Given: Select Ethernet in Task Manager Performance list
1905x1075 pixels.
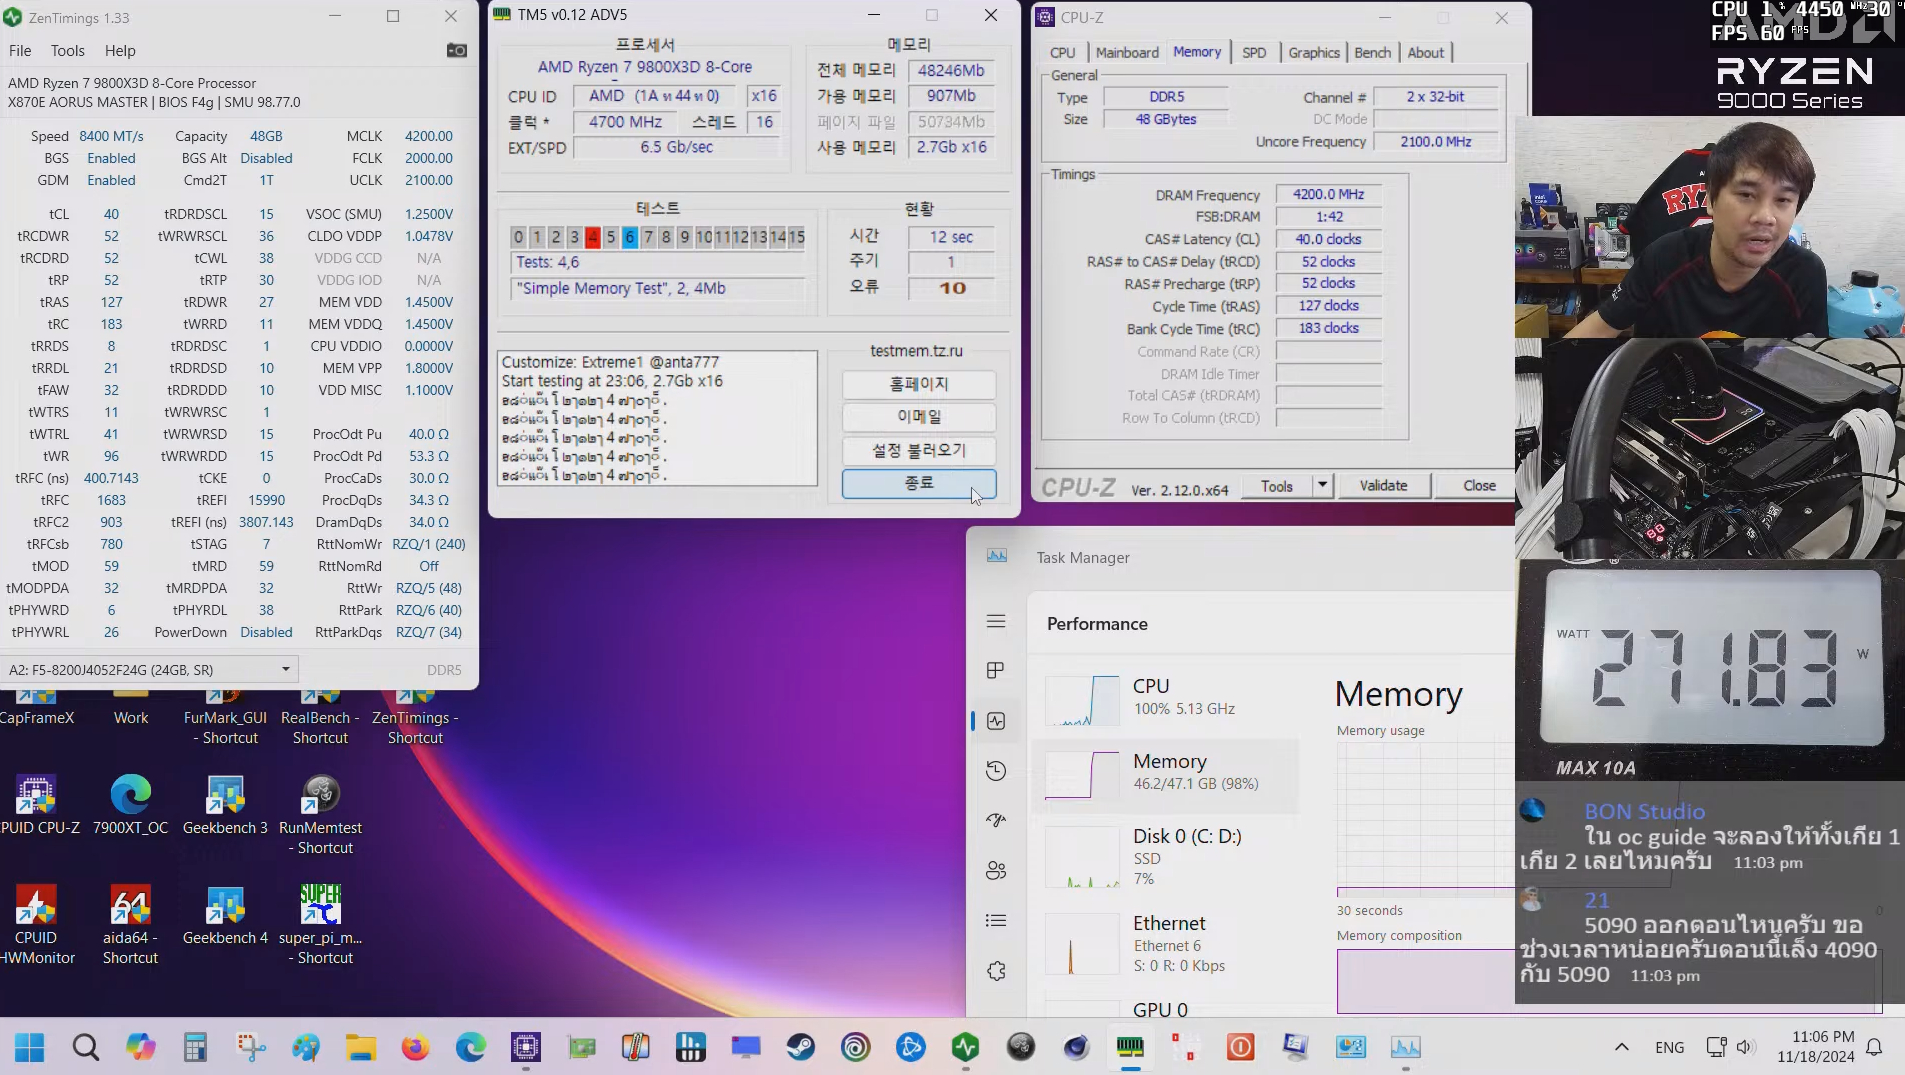Looking at the screenshot, I should click(1165, 943).
